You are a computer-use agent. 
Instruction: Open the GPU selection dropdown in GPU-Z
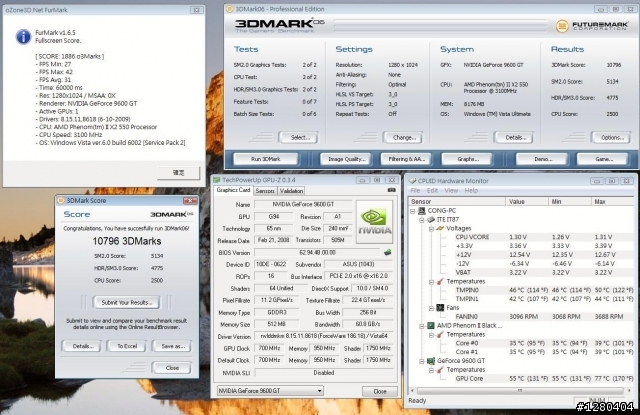tap(270, 391)
